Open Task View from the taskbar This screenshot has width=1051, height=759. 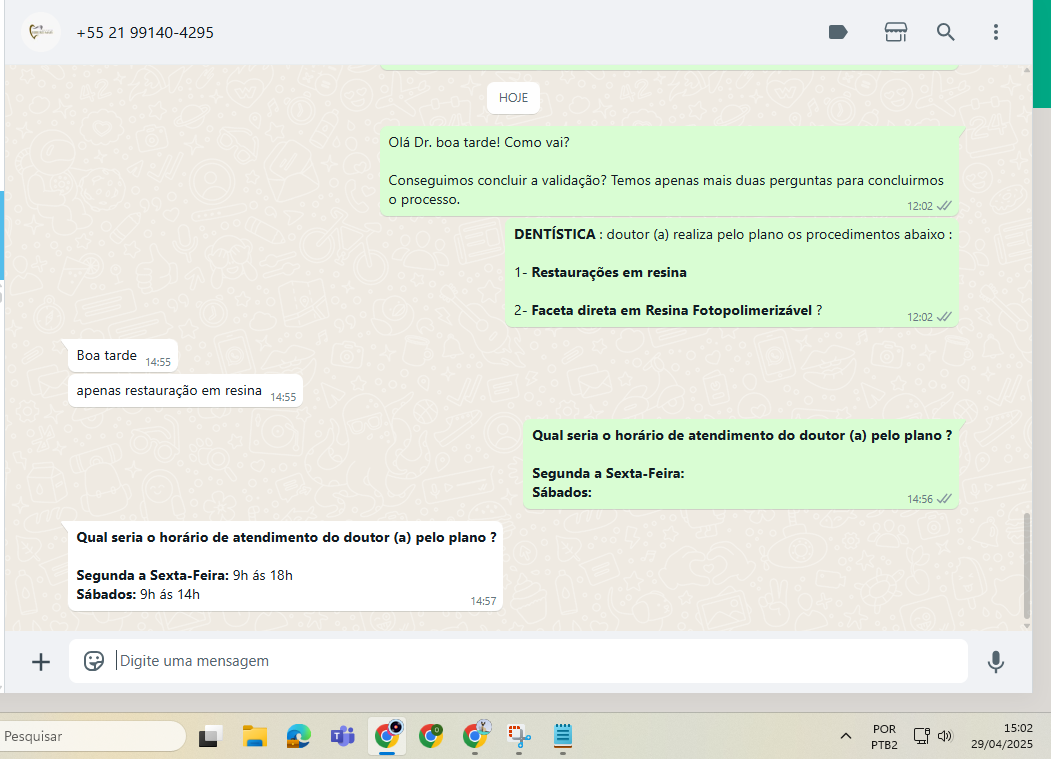[x=210, y=736]
